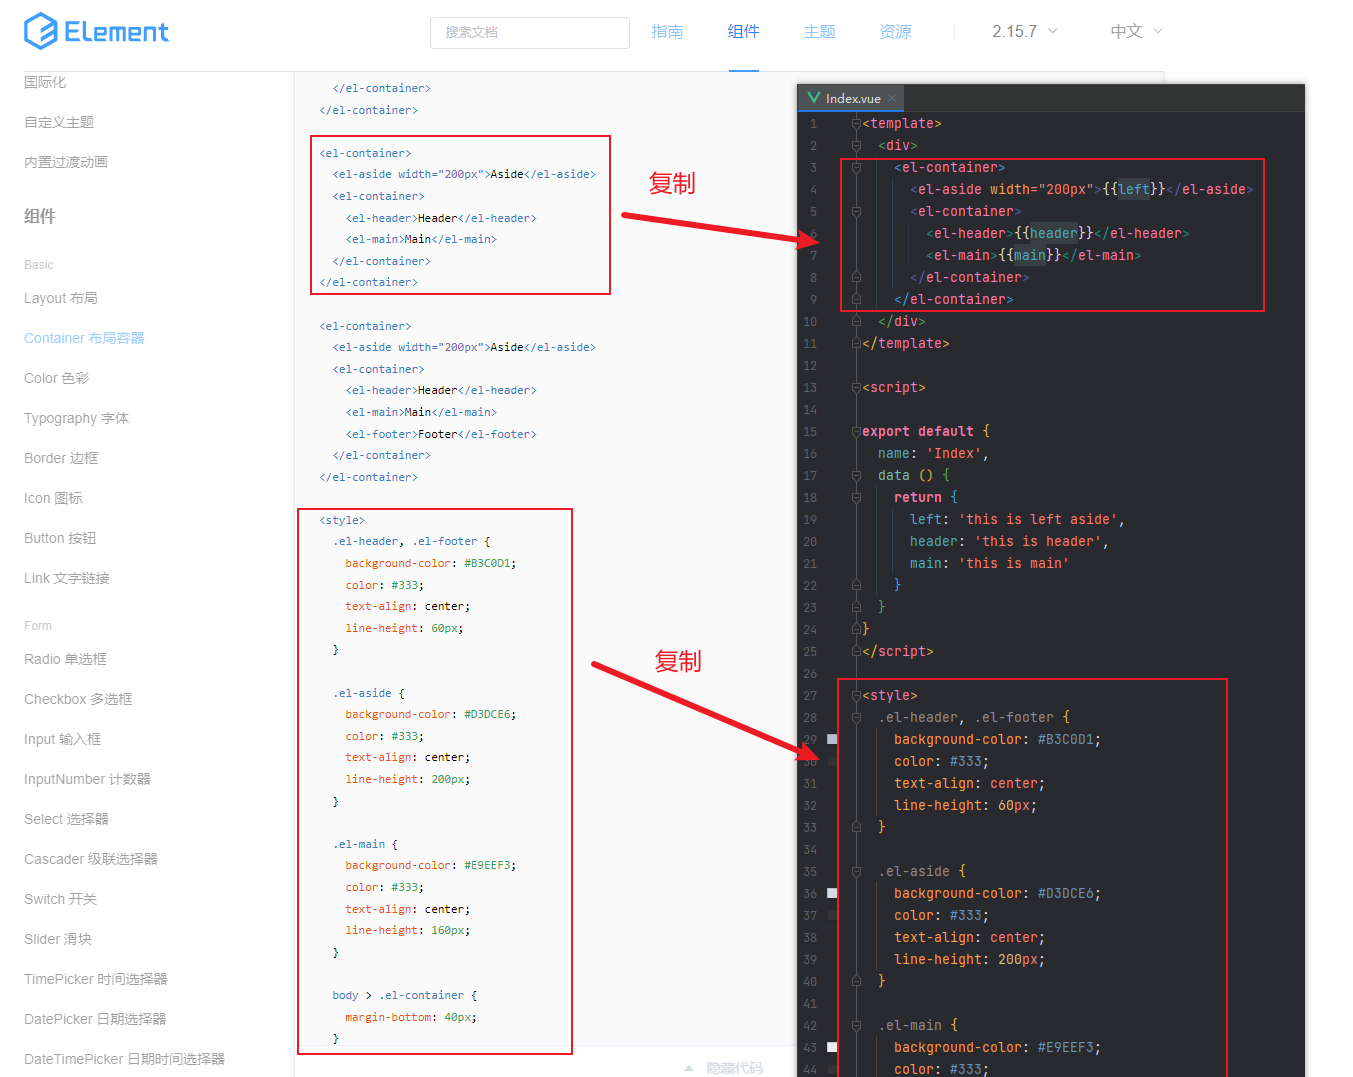Open Container 布局容器 in the sidebar
Screen dimensions: 1353x1077
pyautogui.click(x=84, y=338)
